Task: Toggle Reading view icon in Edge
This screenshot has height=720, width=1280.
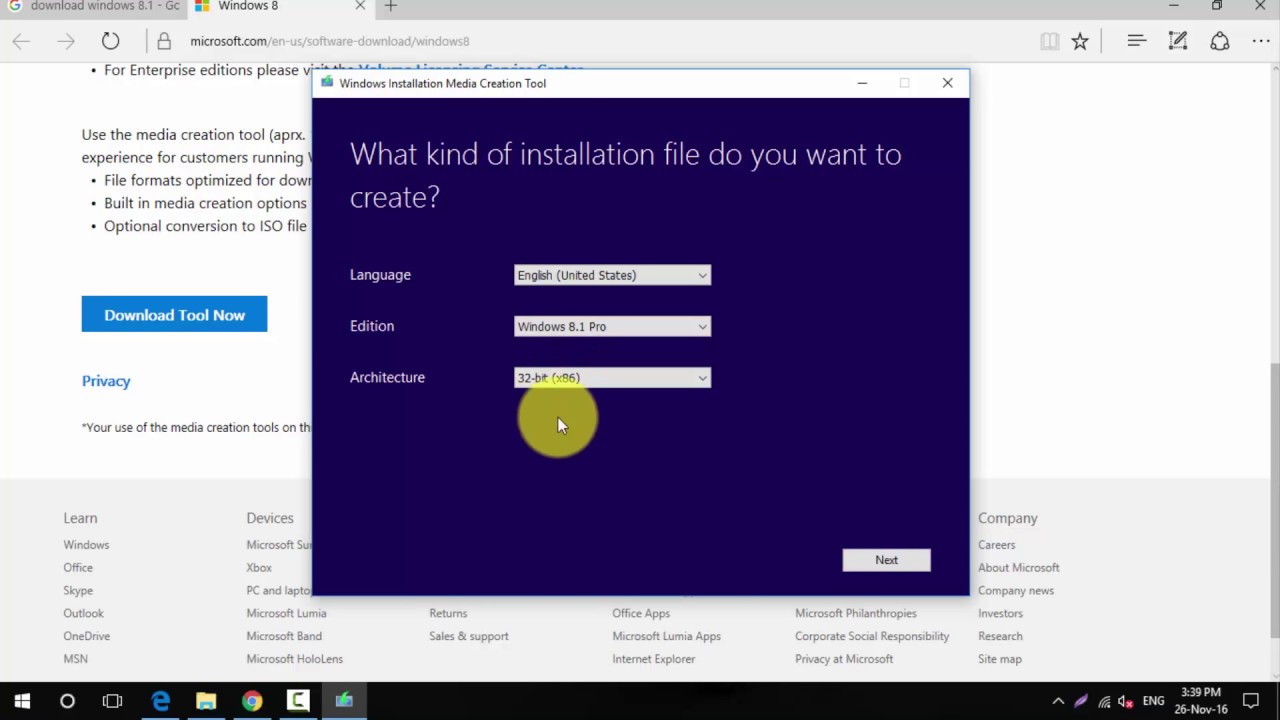Action: coord(1049,41)
